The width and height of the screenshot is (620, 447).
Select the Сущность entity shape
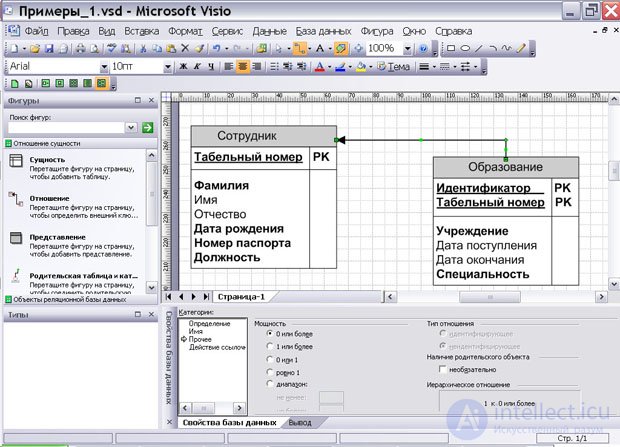tap(72, 168)
